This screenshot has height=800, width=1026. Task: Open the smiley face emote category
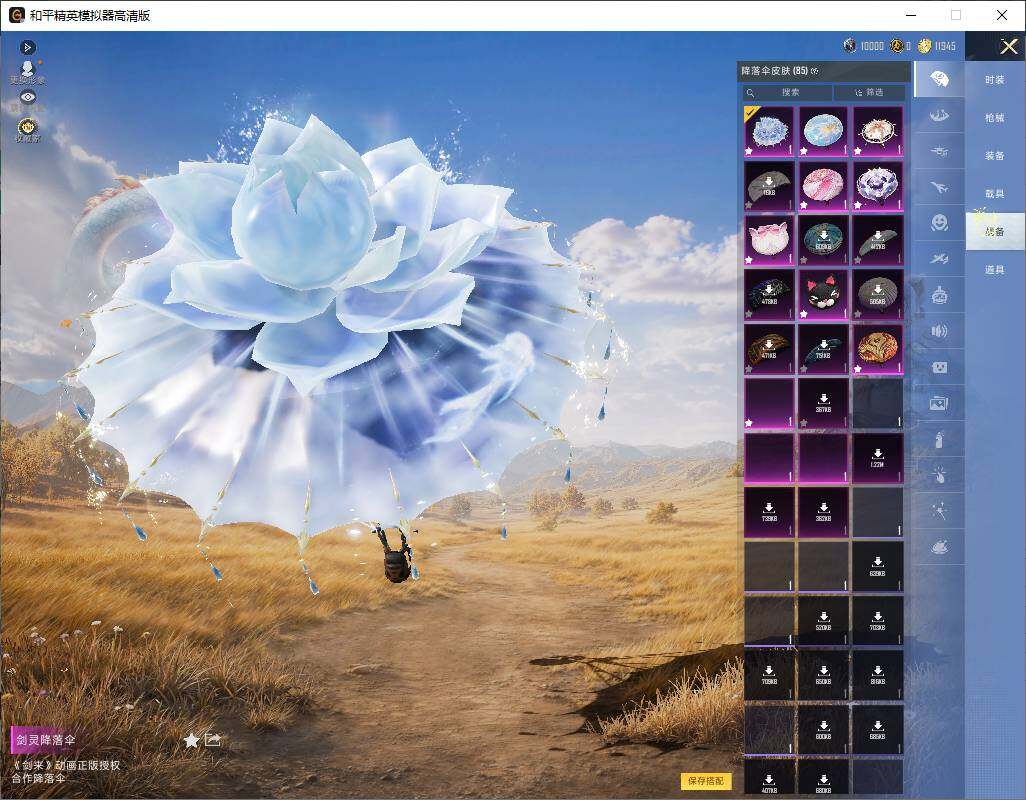(x=939, y=223)
